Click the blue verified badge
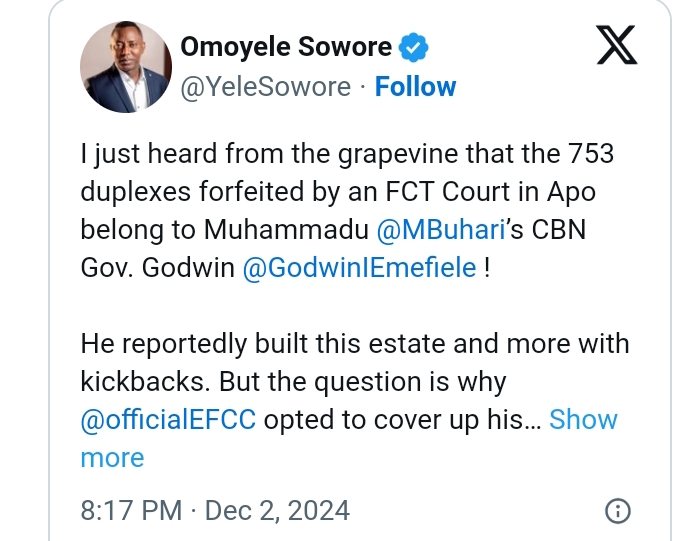Image resolution: width=695 pixels, height=541 pixels. click(x=412, y=47)
